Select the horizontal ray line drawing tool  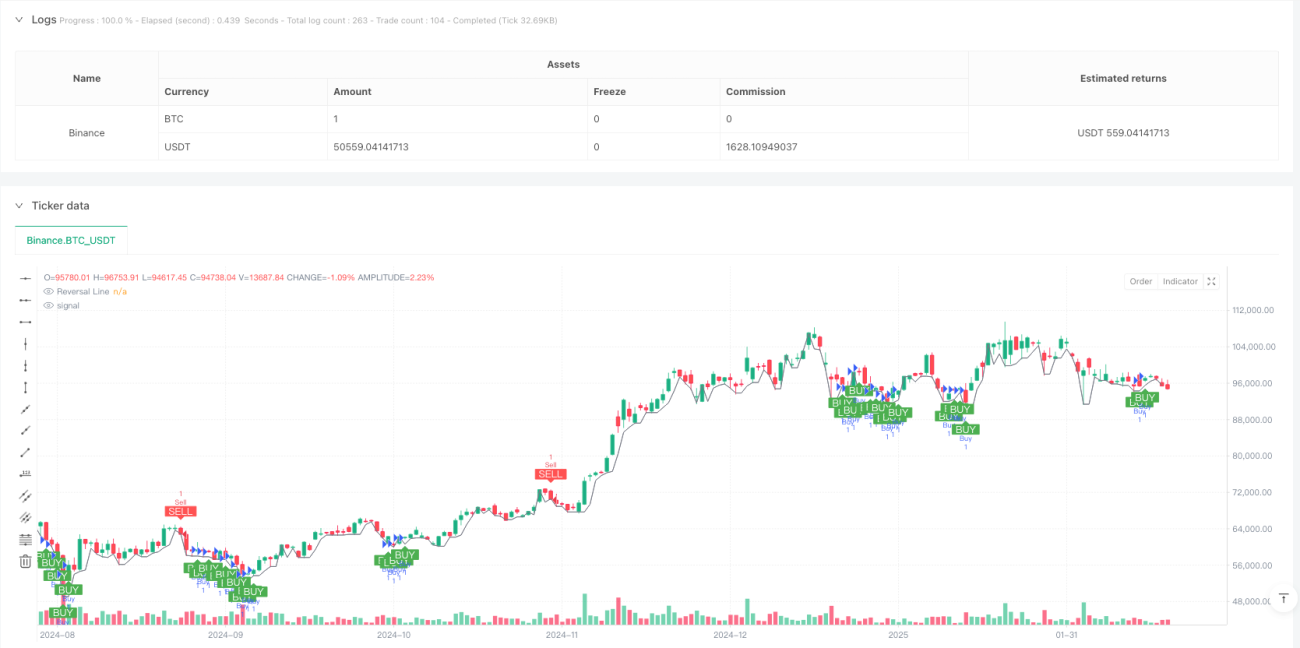coord(25,300)
